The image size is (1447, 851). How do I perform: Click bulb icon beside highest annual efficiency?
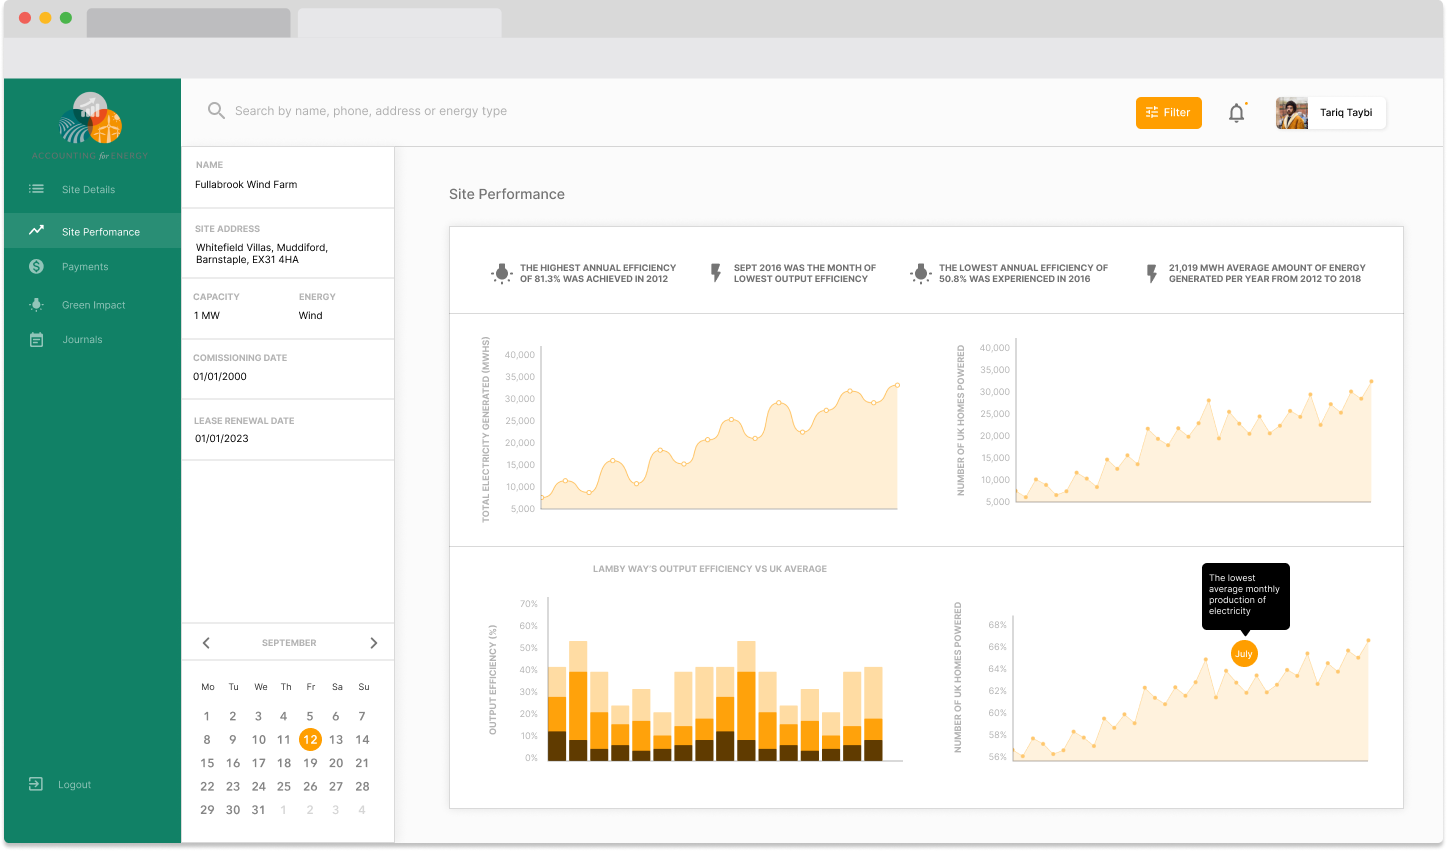pyautogui.click(x=502, y=273)
